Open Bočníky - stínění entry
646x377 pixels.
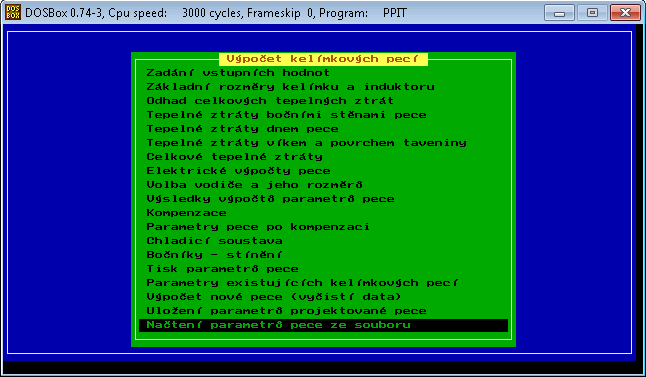point(214,255)
